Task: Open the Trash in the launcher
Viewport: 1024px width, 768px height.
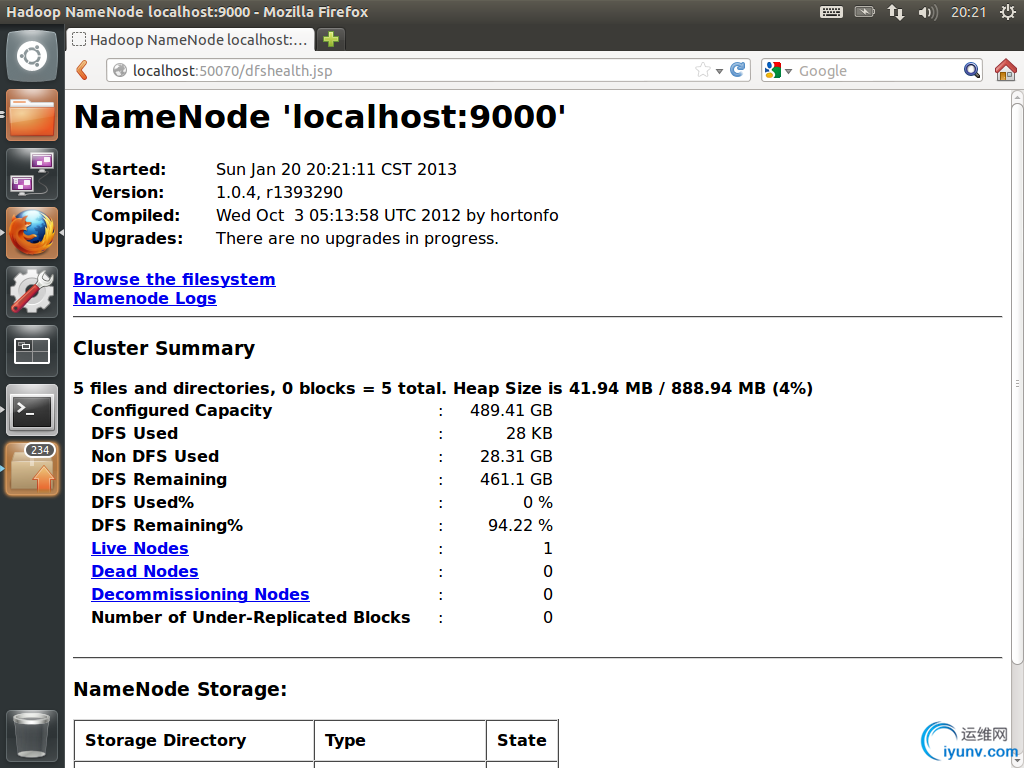Action: click(x=32, y=735)
